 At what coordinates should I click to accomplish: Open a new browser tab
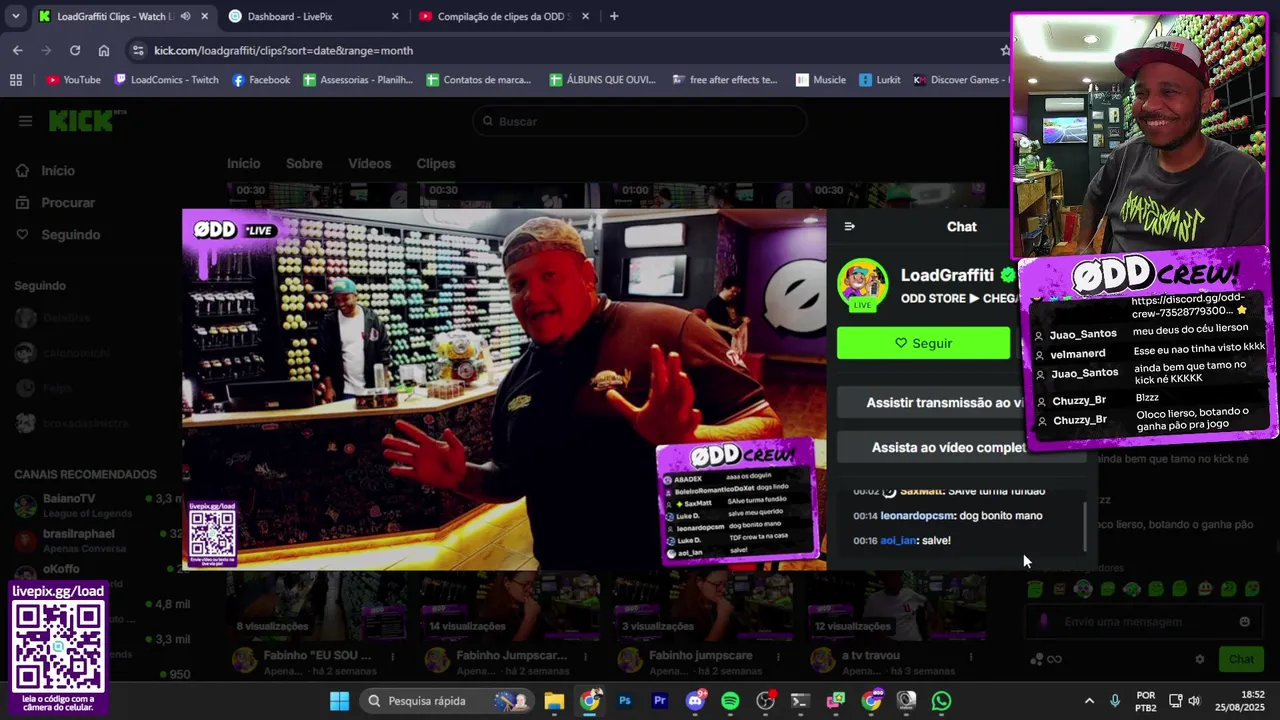(614, 16)
